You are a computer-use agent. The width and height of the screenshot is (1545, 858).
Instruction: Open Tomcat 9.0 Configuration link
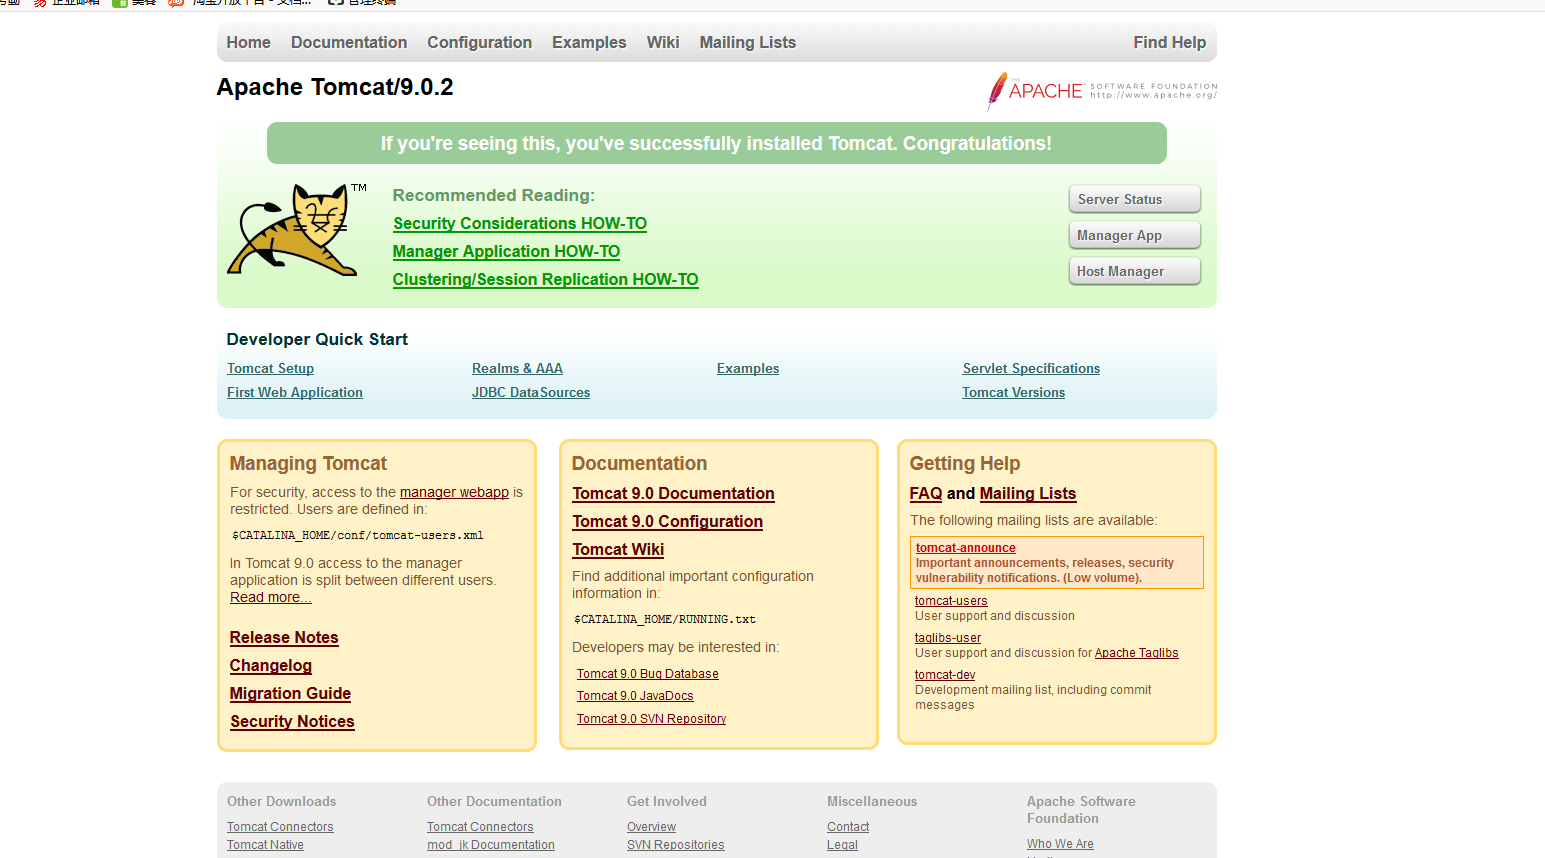(667, 522)
